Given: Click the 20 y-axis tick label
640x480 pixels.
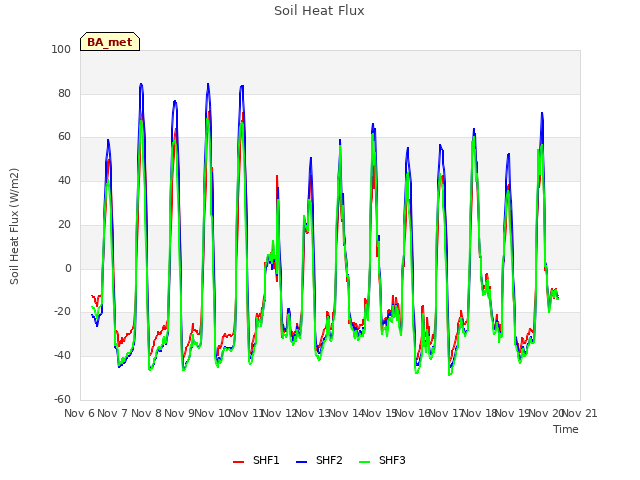Looking at the screenshot, I should coord(64,224).
